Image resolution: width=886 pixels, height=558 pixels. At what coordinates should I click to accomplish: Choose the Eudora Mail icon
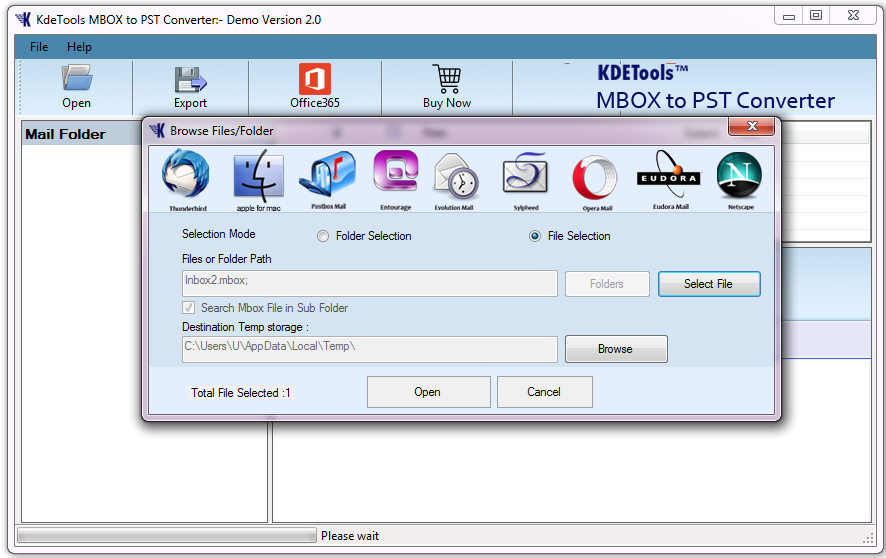click(x=668, y=177)
